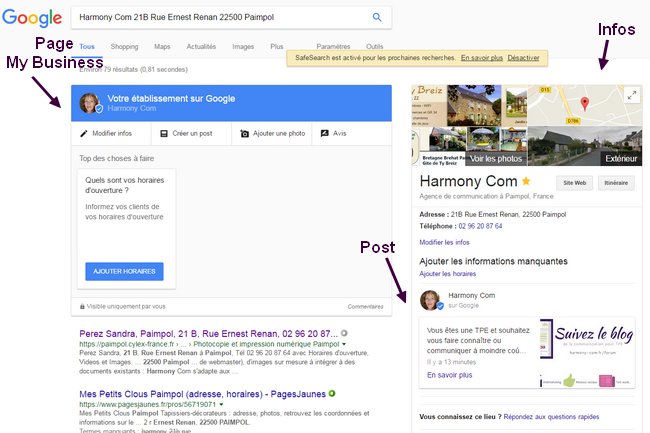
Task: Expand the Plus menu
Action: coord(276,46)
